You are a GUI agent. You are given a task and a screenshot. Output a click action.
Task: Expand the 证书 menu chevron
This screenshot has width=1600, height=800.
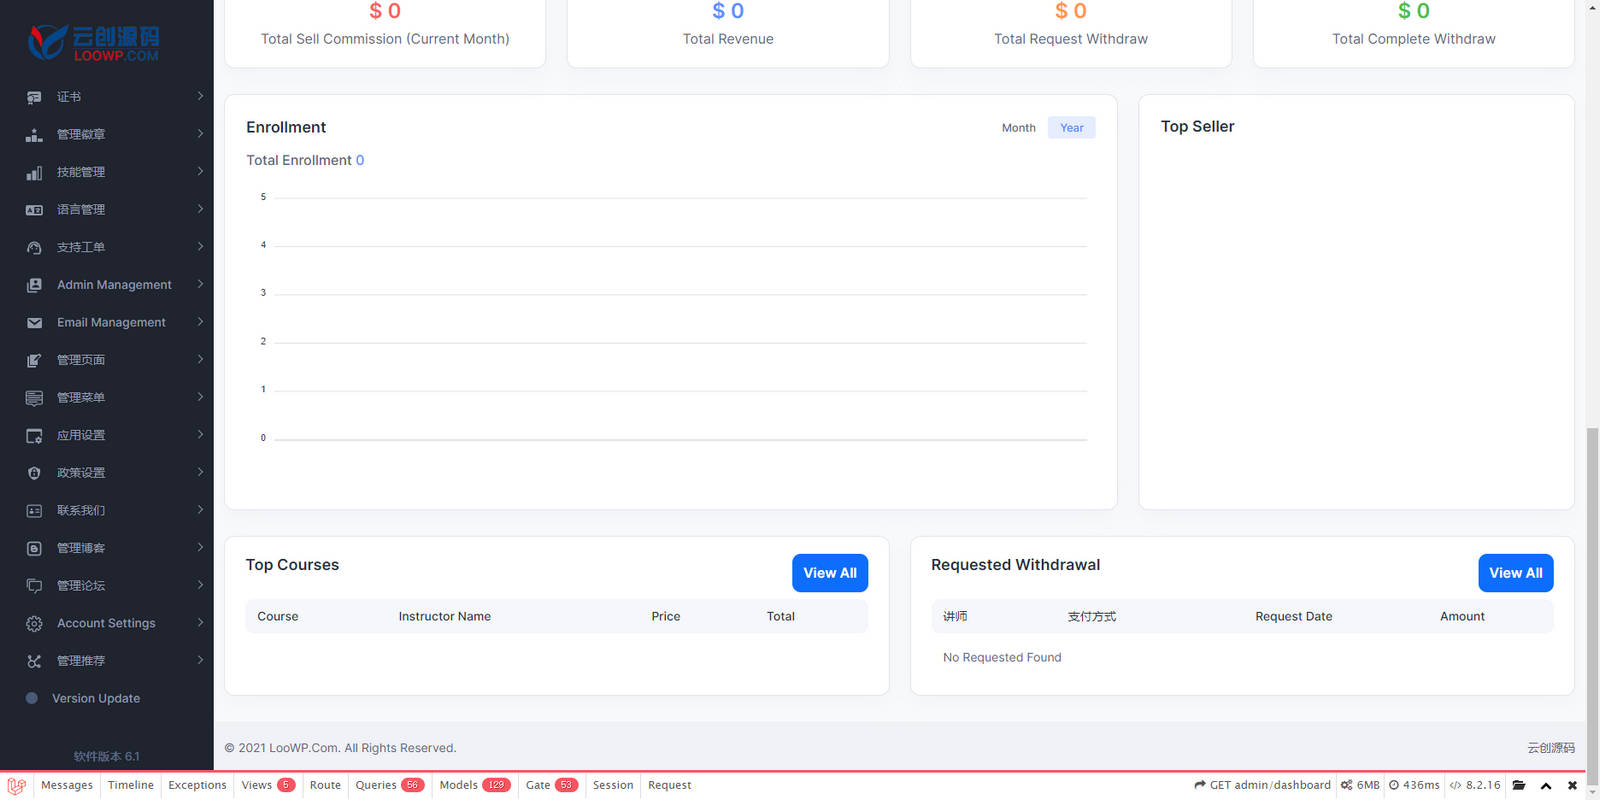tap(200, 96)
